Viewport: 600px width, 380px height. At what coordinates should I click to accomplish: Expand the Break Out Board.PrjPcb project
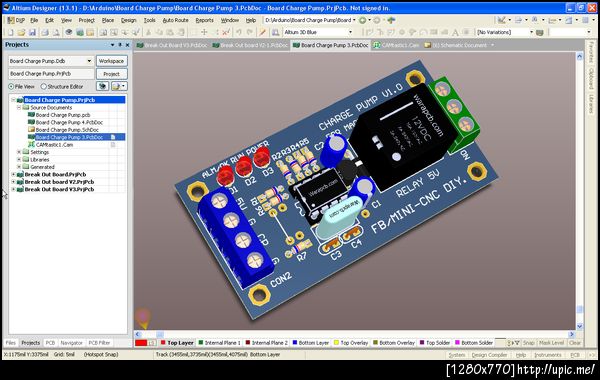pyautogui.click(x=13, y=175)
